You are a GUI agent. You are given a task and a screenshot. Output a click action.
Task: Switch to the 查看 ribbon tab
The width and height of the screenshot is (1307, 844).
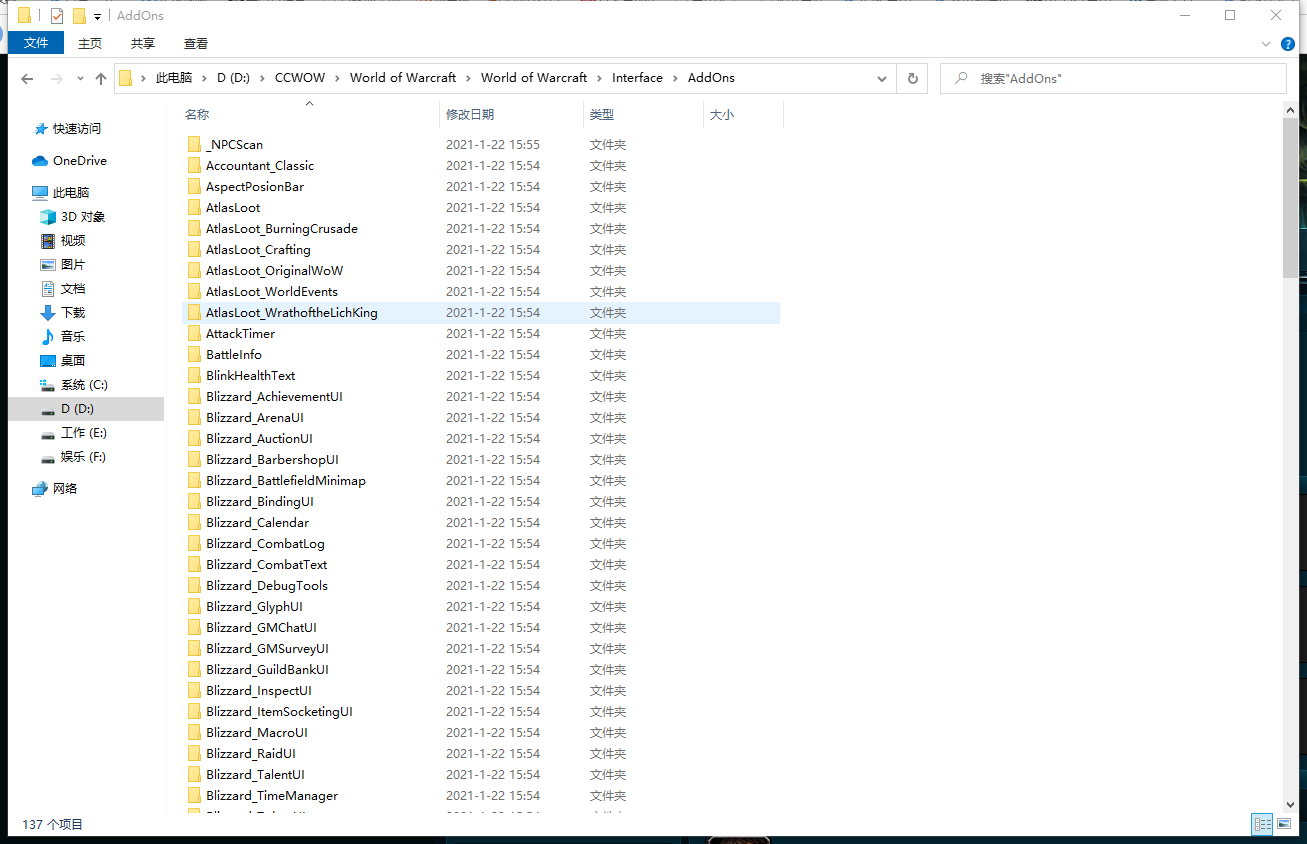point(196,43)
